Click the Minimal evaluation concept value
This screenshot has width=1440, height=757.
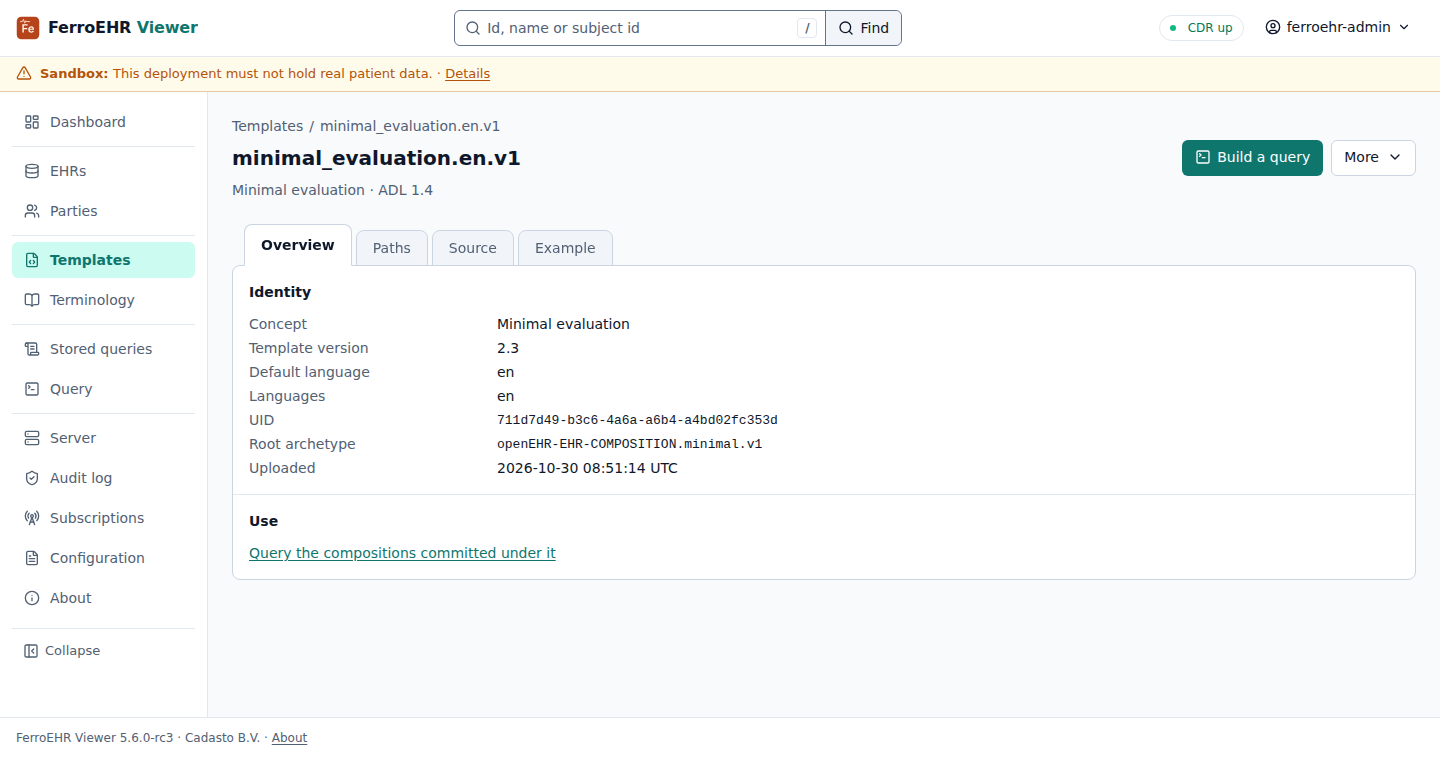click(x=563, y=324)
